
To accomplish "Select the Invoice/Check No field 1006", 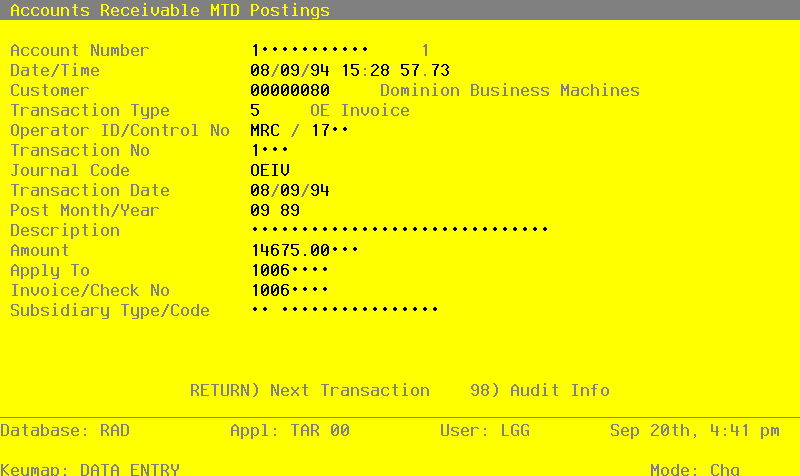I will [x=289, y=290].
